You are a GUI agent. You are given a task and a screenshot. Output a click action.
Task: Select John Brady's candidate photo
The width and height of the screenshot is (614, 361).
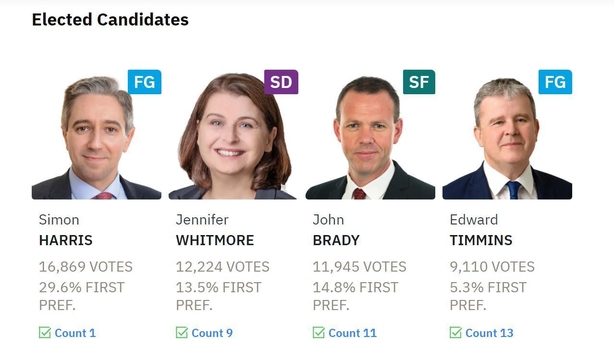click(370, 135)
